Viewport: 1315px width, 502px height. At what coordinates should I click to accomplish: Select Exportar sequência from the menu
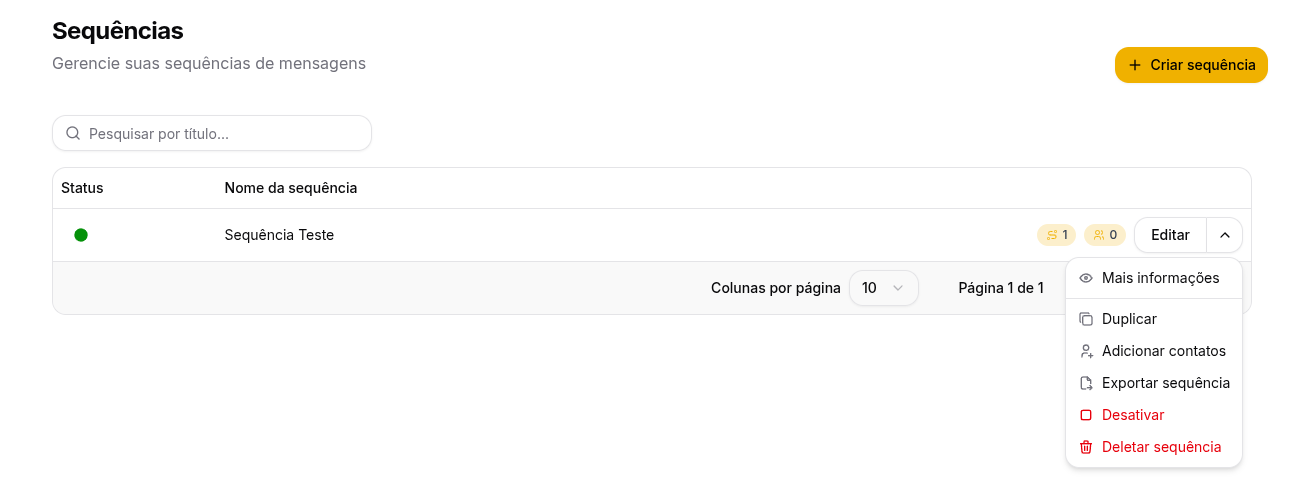click(x=1165, y=383)
